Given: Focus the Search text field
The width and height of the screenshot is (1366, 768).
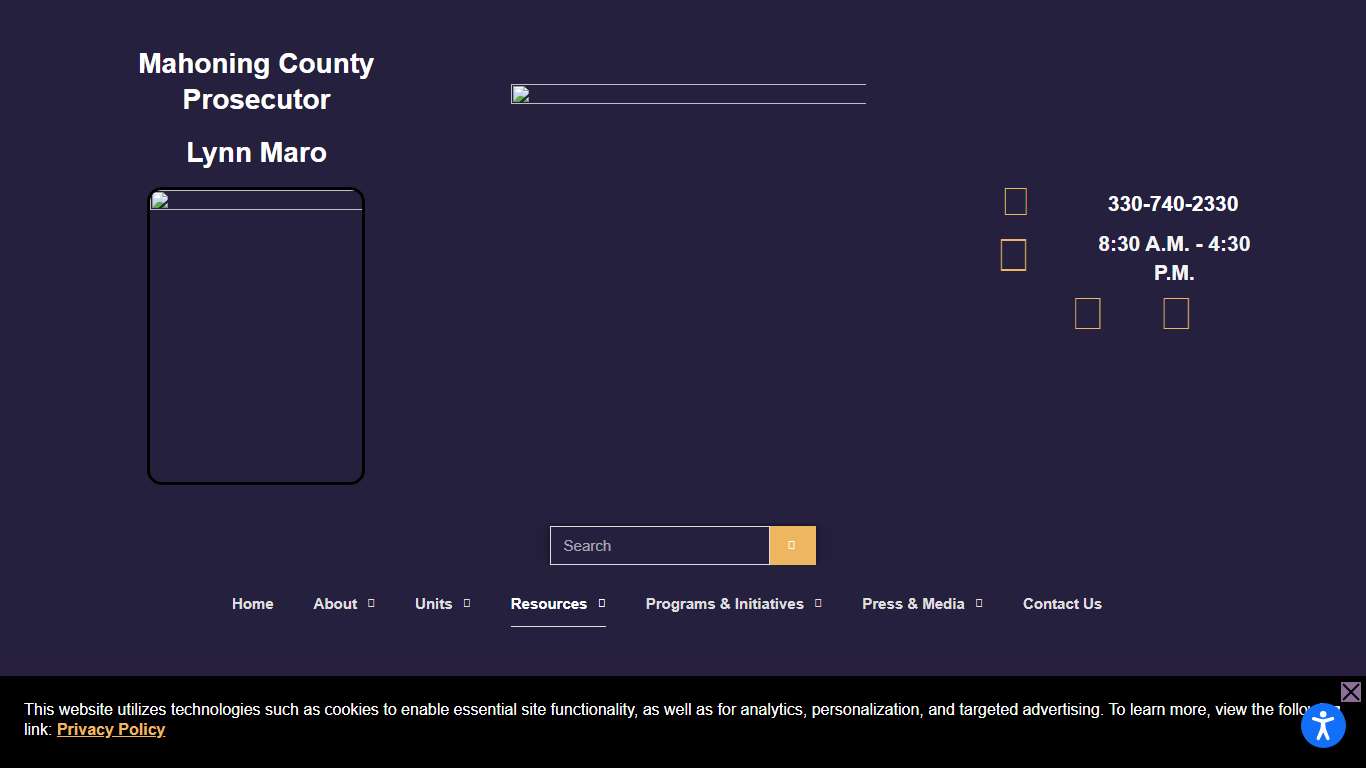Looking at the screenshot, I should pyautogui.click(x=660, y=546).
